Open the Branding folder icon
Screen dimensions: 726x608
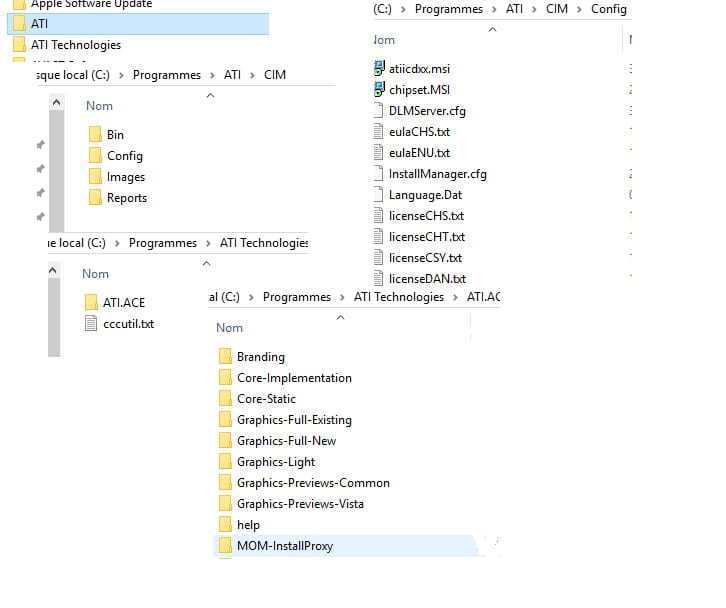coord(225,357)
